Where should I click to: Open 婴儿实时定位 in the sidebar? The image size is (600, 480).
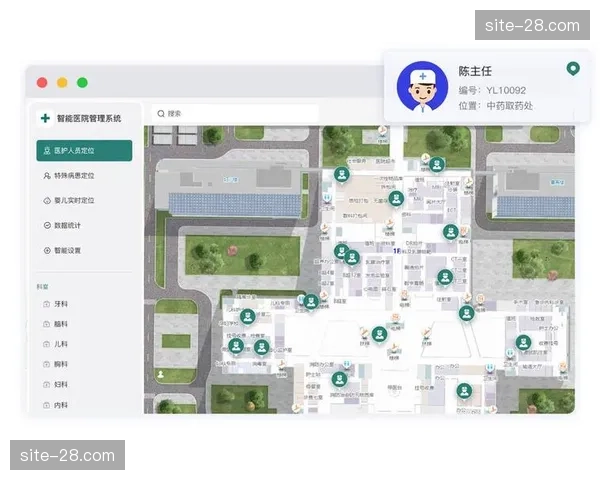pyautogui.click(x=69, y=201)
